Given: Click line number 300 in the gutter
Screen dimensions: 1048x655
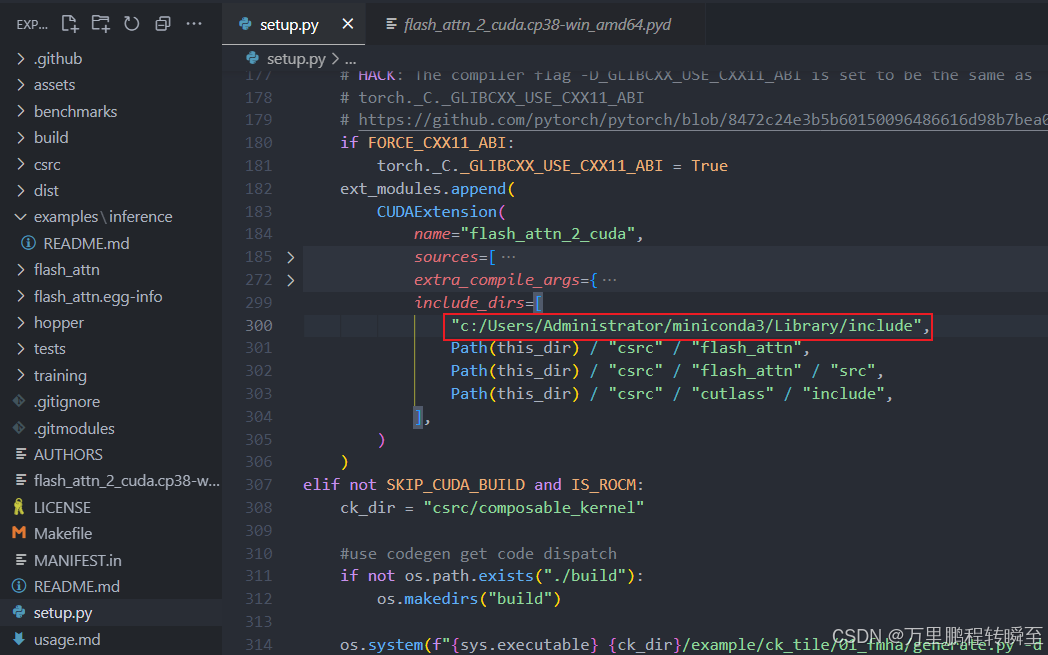Looking at the screenshot, I should 259,325.
